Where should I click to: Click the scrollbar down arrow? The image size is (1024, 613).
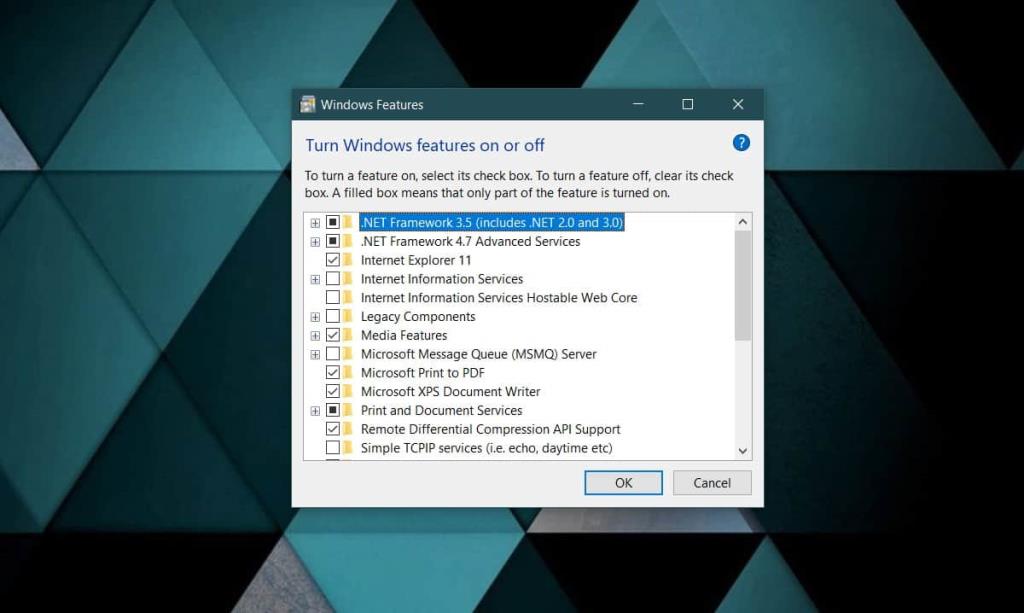(x=742, y=451)
